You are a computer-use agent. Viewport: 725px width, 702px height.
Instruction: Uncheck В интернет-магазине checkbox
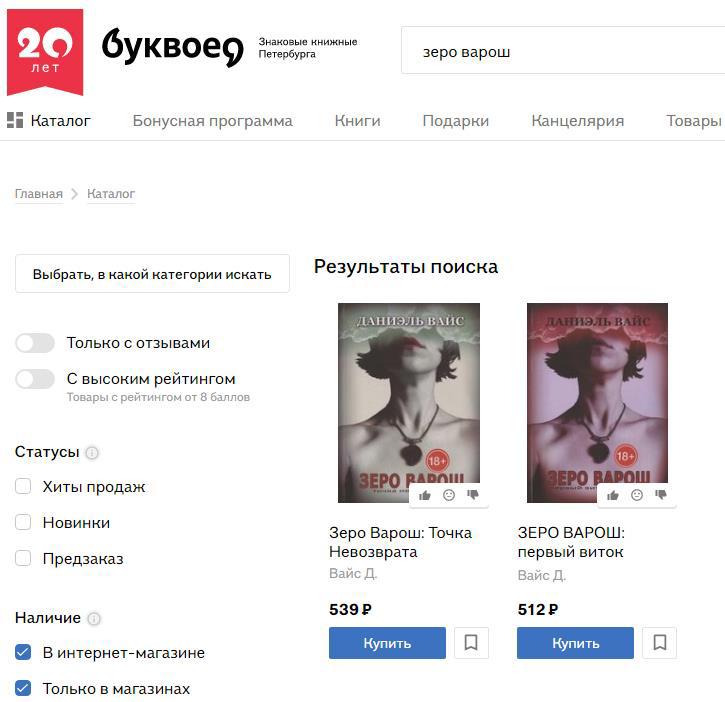[23, 652]
